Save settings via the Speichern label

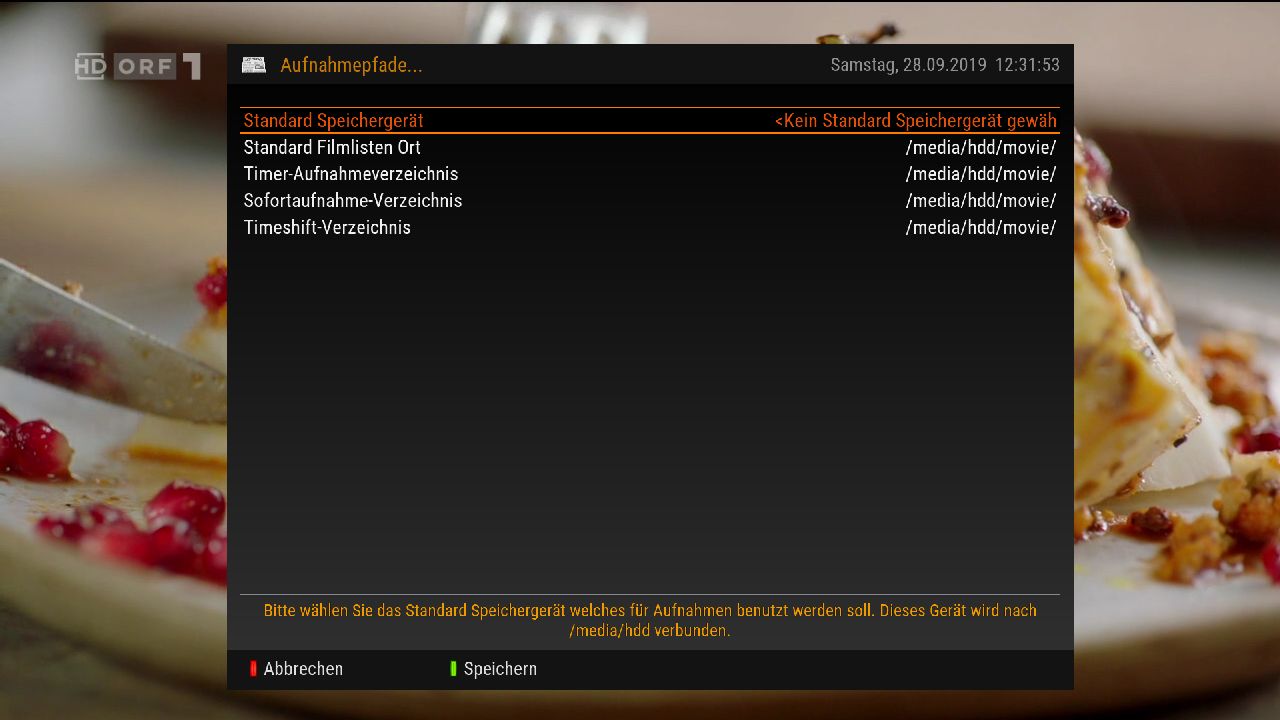pyautogui.click(x=500, y=669)
